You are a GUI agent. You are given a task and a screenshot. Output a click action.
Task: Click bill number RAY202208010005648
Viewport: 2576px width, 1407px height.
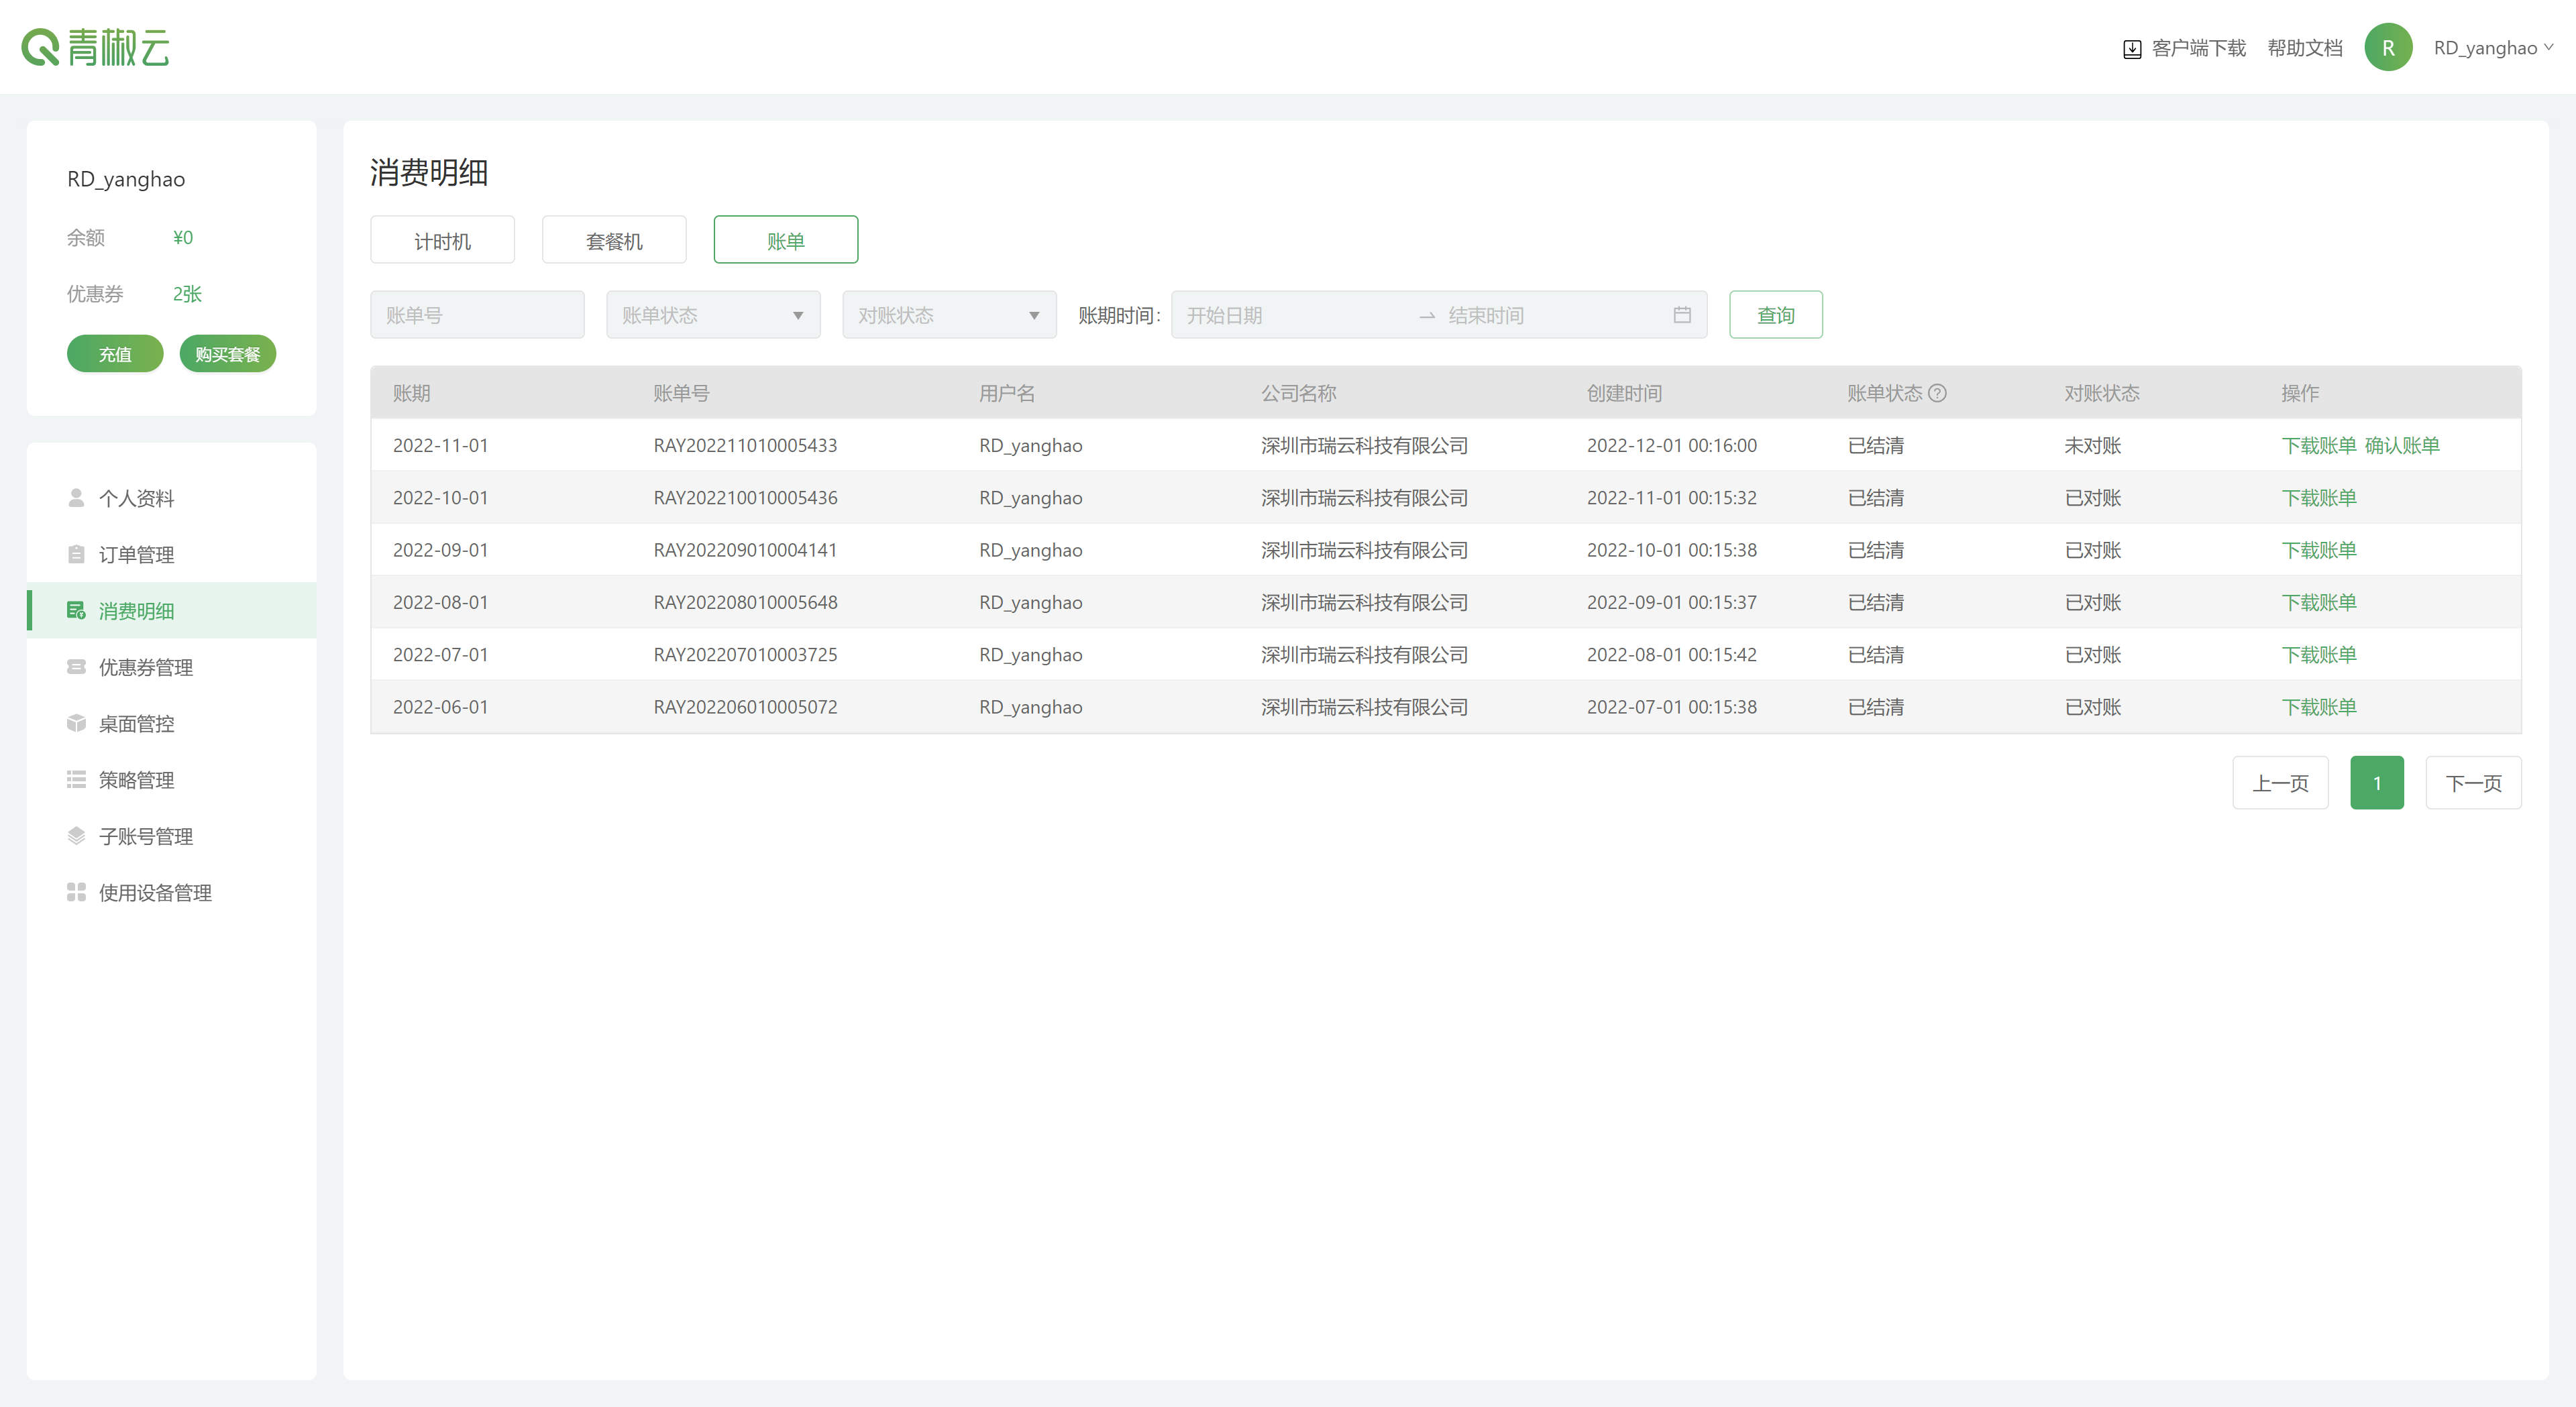pyautogui.click(x=745, y=602)
